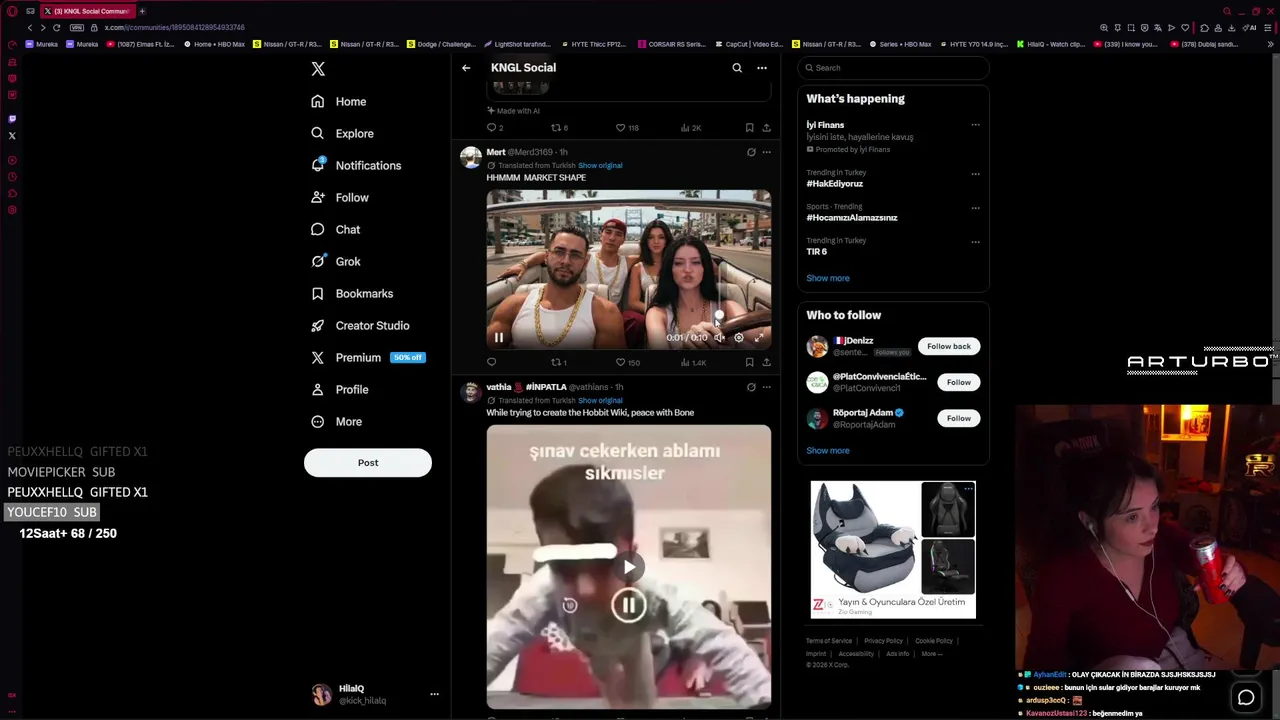Open Notifications in the sidebar

[x=356, y=165]
